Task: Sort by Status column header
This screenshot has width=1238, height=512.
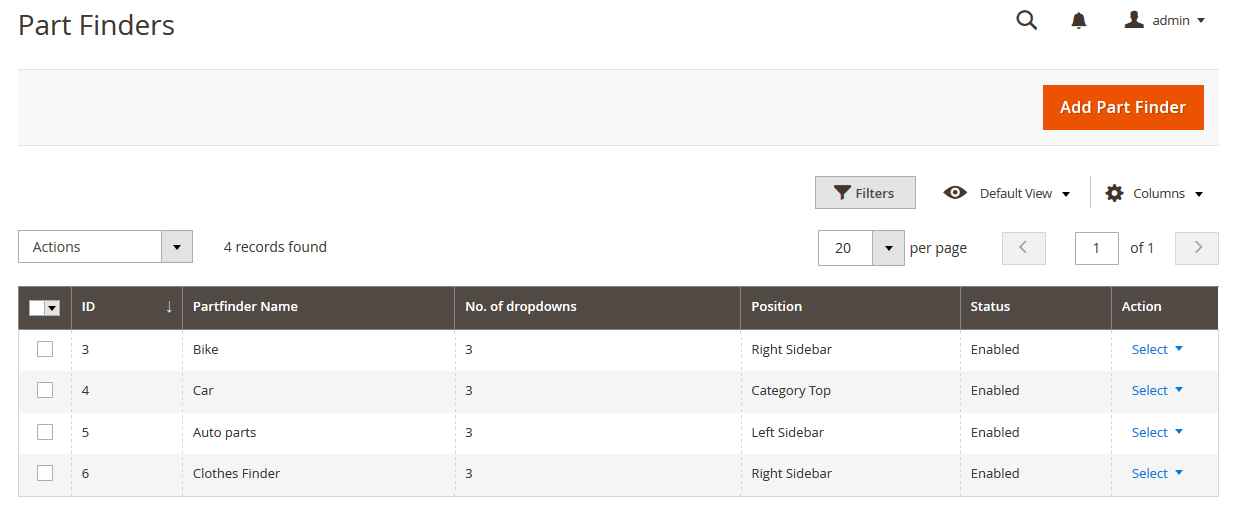Action: [990, 307]
